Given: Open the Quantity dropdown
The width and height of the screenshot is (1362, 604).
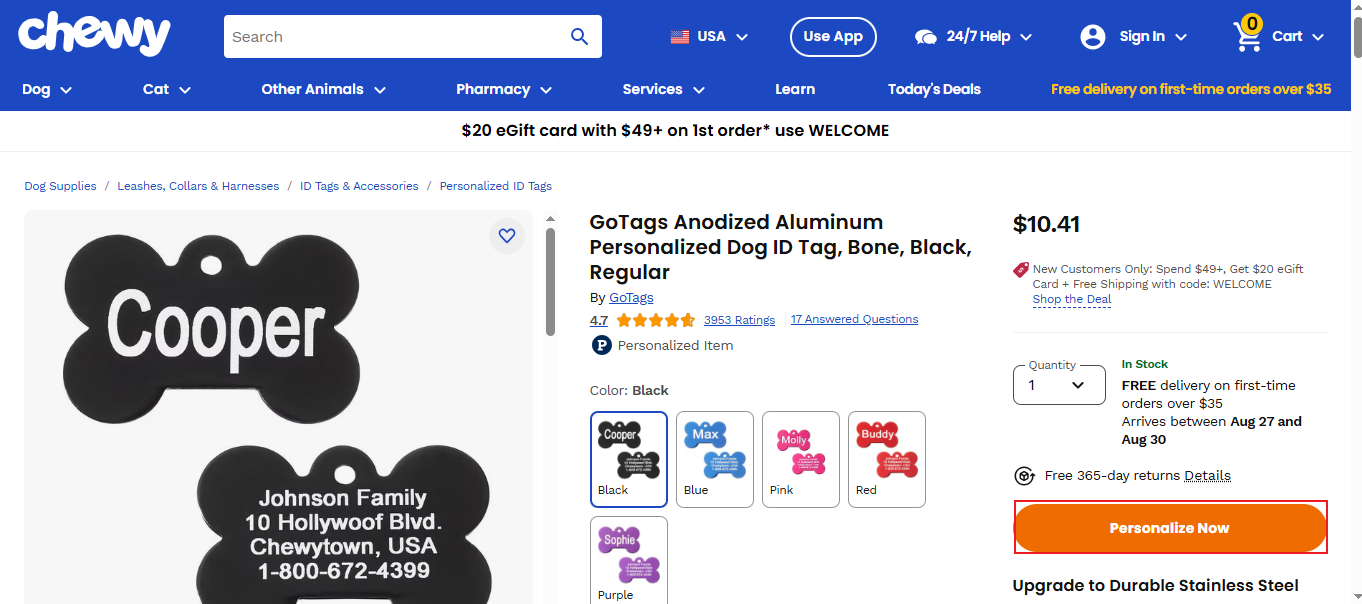Looking at the screenshot, I should [1059, 385].
